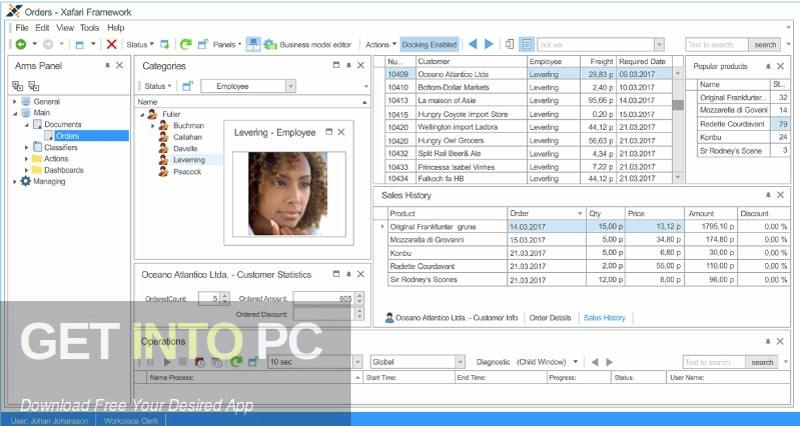800x426 pixels.
Task: Open the File menu
Action: point(22,28)
